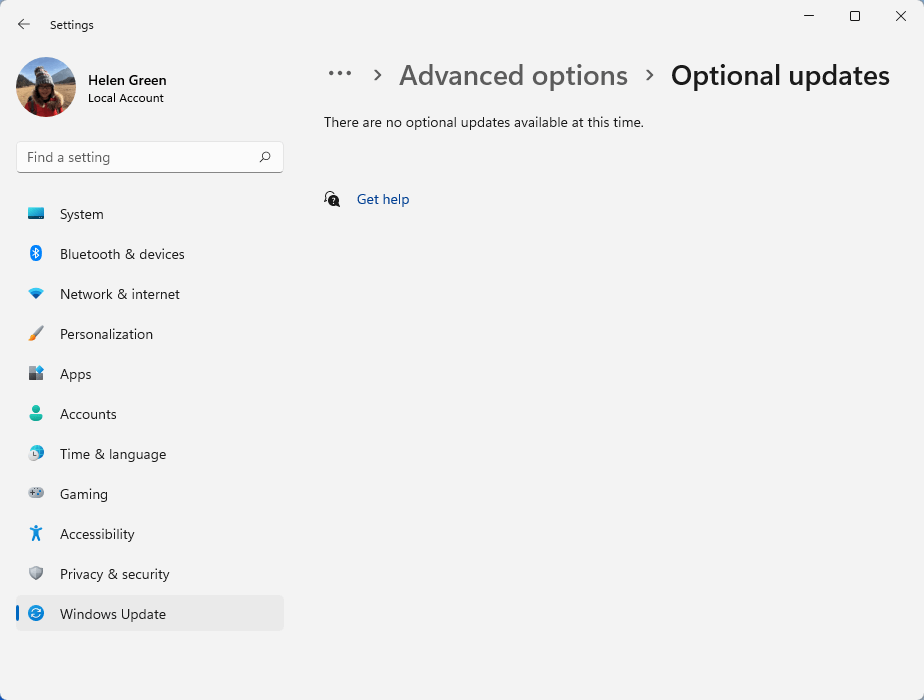Click the Accounts person icon
924x700 pixels.
(x=36, y=414)
